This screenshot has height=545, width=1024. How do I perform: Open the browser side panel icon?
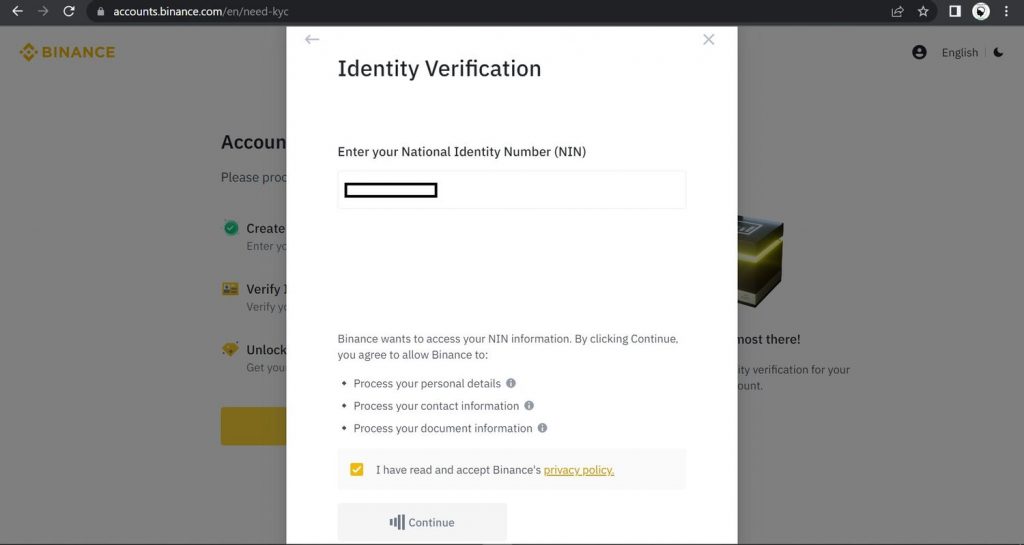(955, 11)
